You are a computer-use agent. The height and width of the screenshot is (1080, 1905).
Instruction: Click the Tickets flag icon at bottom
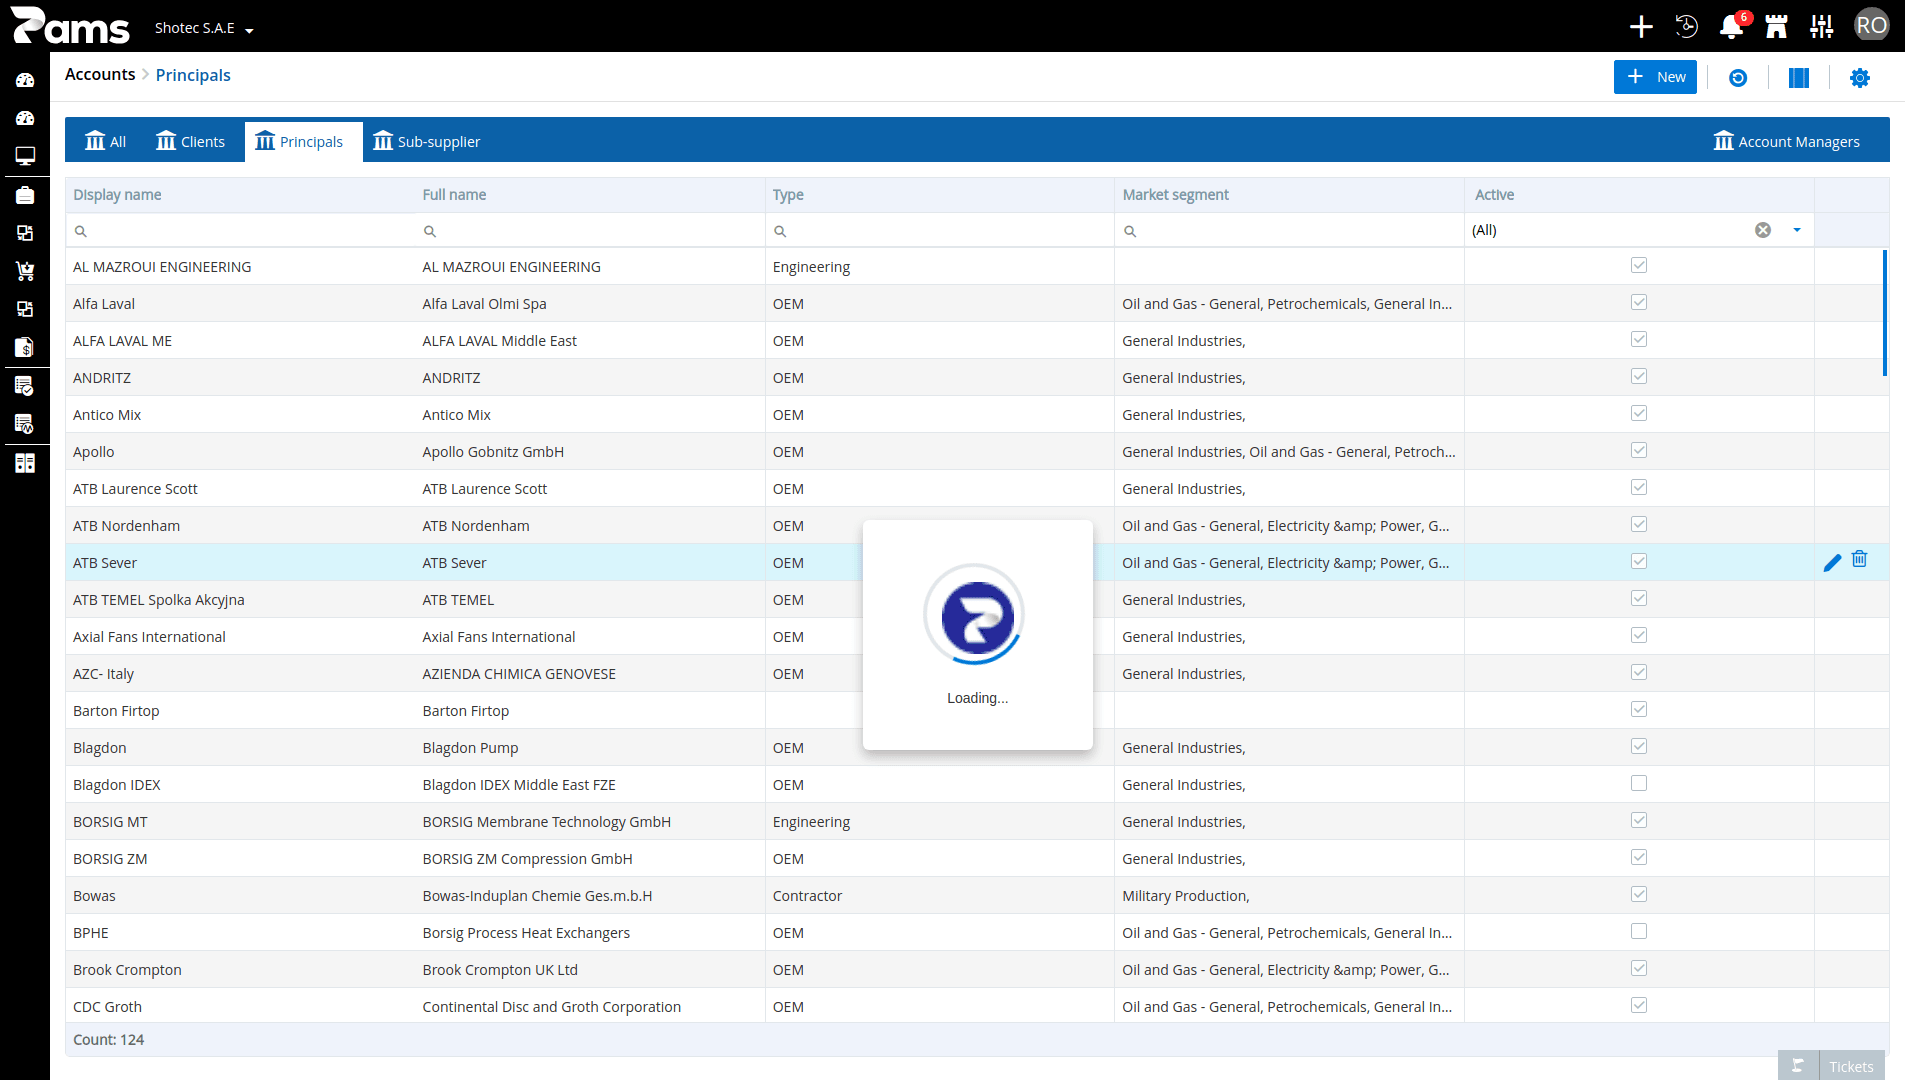[1797, 1066]
